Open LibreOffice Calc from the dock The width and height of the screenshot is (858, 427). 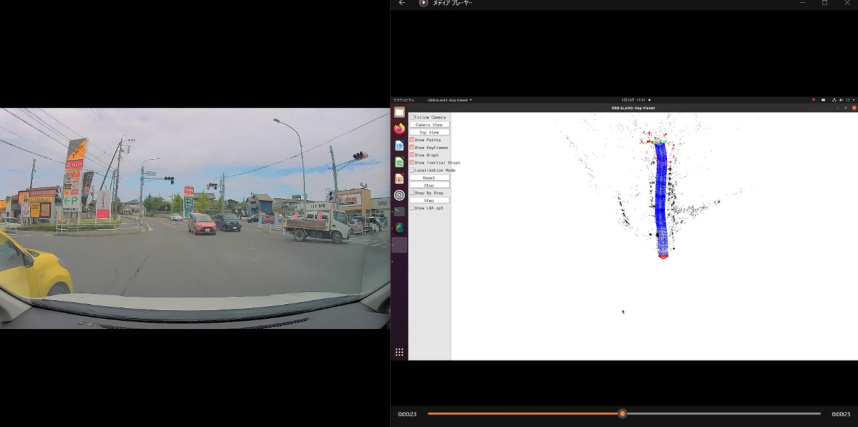399,162
